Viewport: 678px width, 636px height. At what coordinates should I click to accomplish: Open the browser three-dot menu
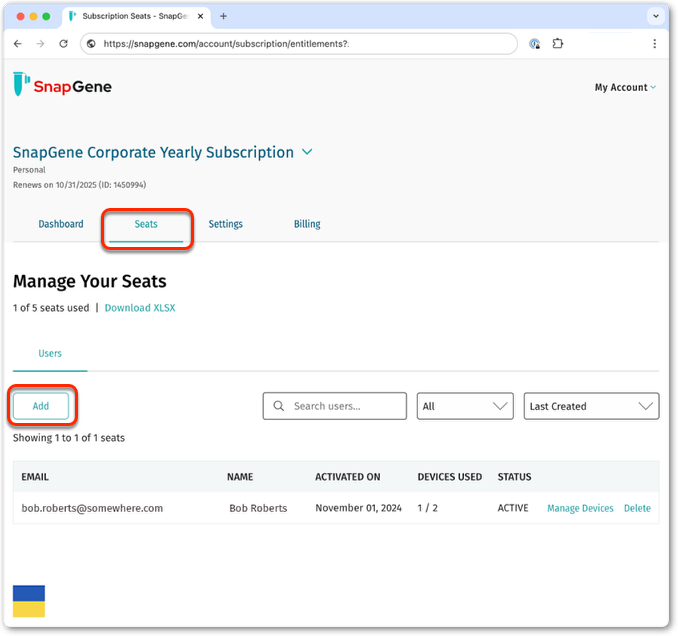[654, 44]
